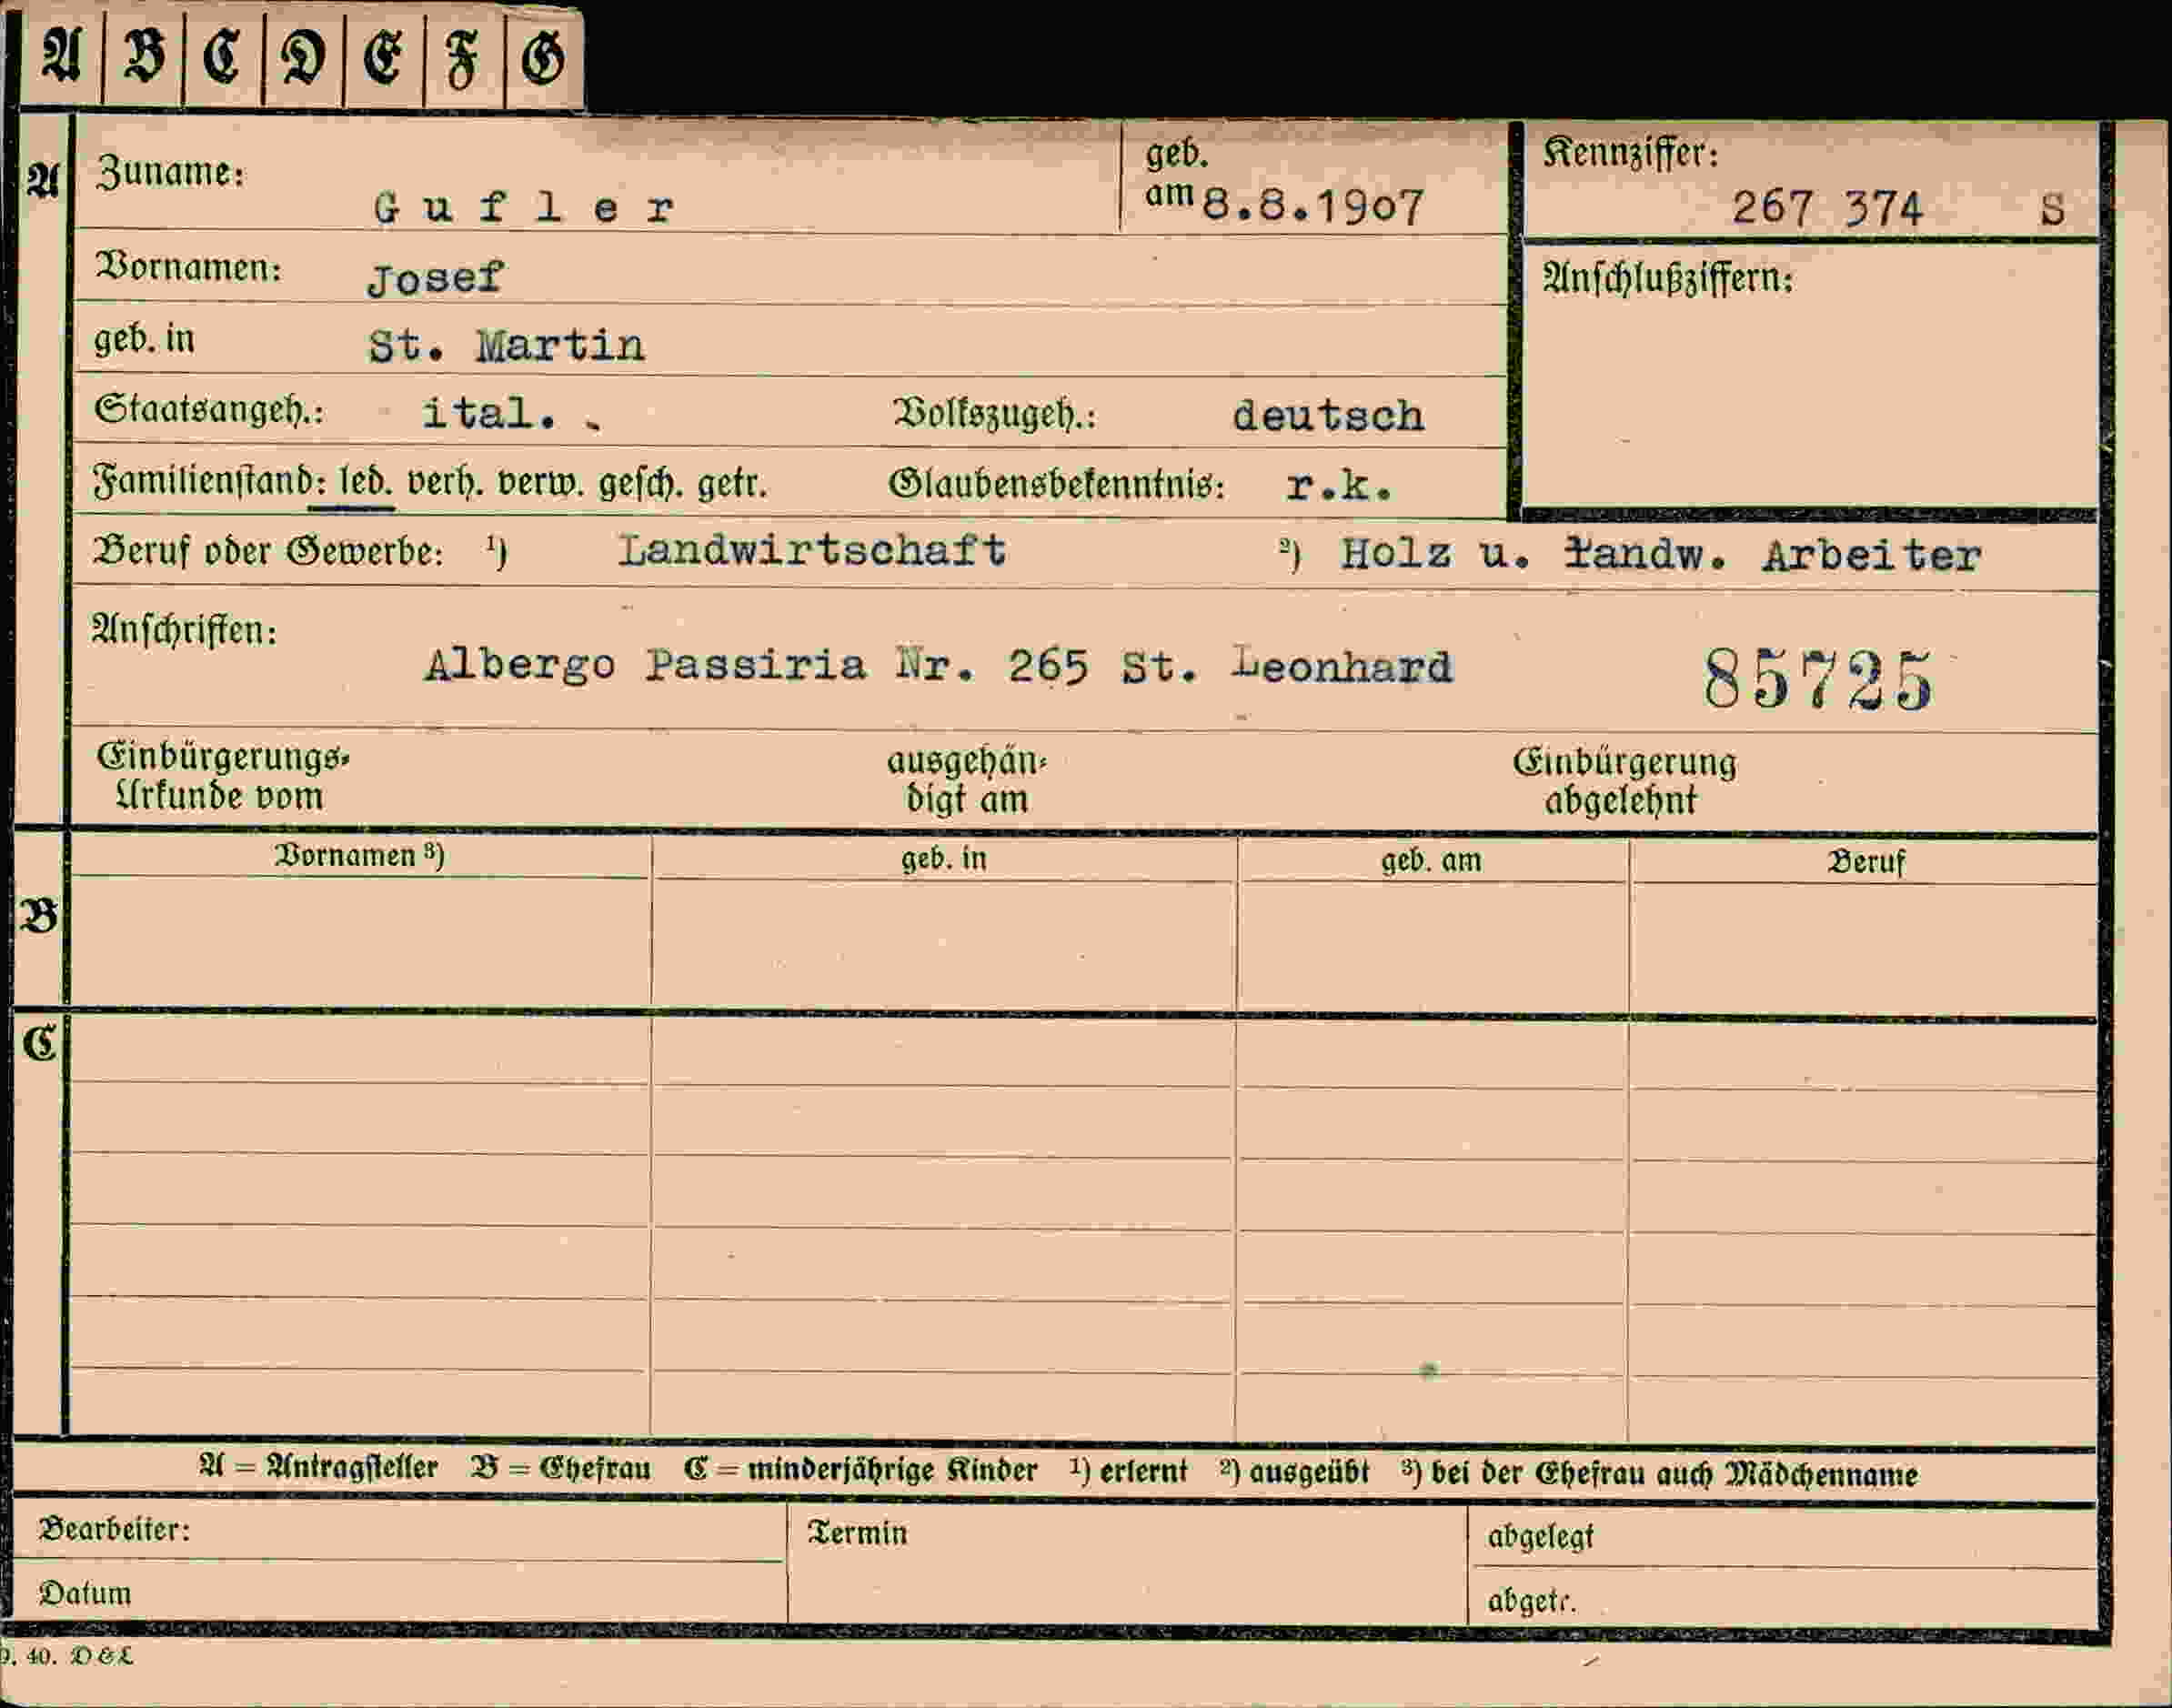Click the 'Beruf' column header
Viewport: 2172px width, 1708px height.
click(1866, 862)
